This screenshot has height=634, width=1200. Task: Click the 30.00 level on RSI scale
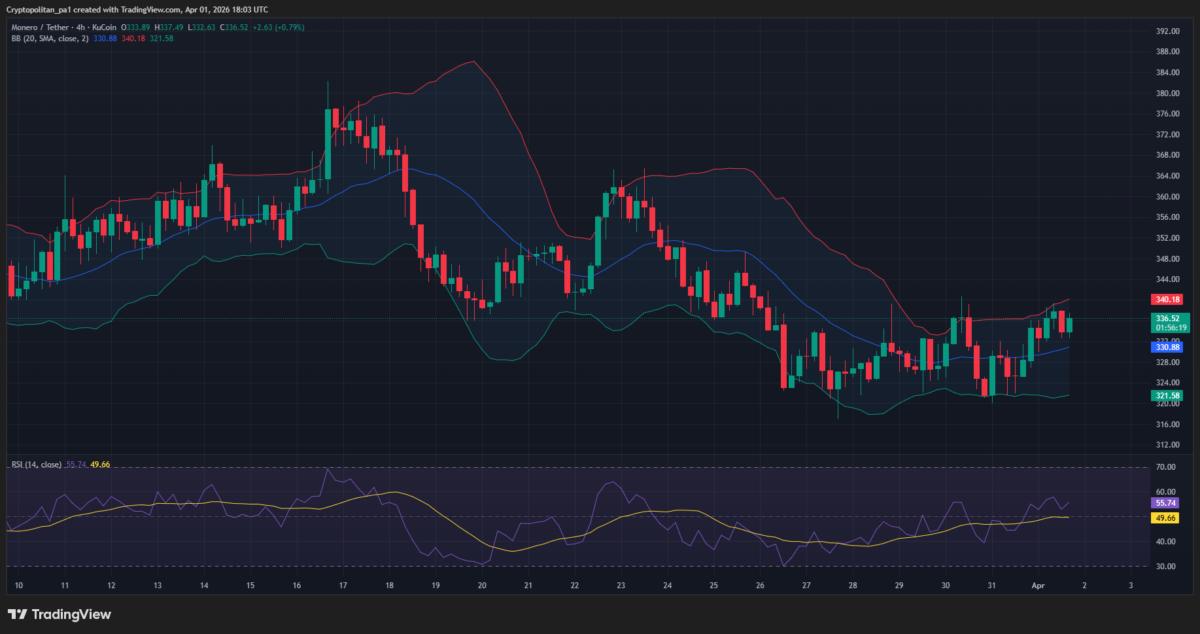1164,566
